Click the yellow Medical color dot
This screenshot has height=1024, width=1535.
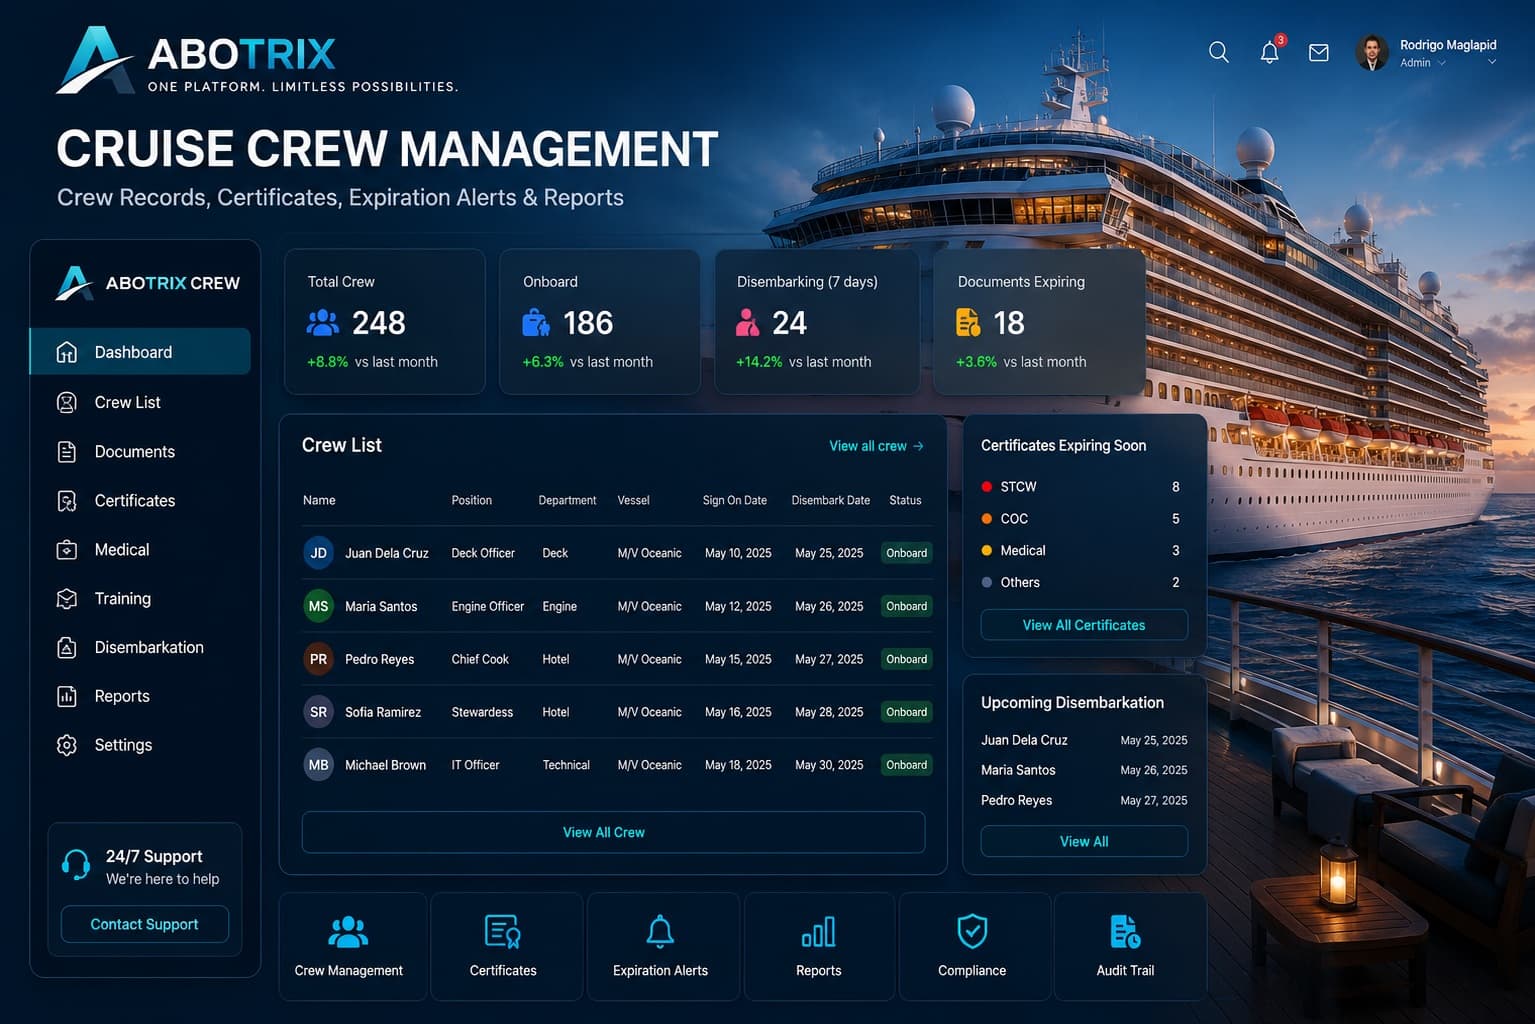(987, 551)
